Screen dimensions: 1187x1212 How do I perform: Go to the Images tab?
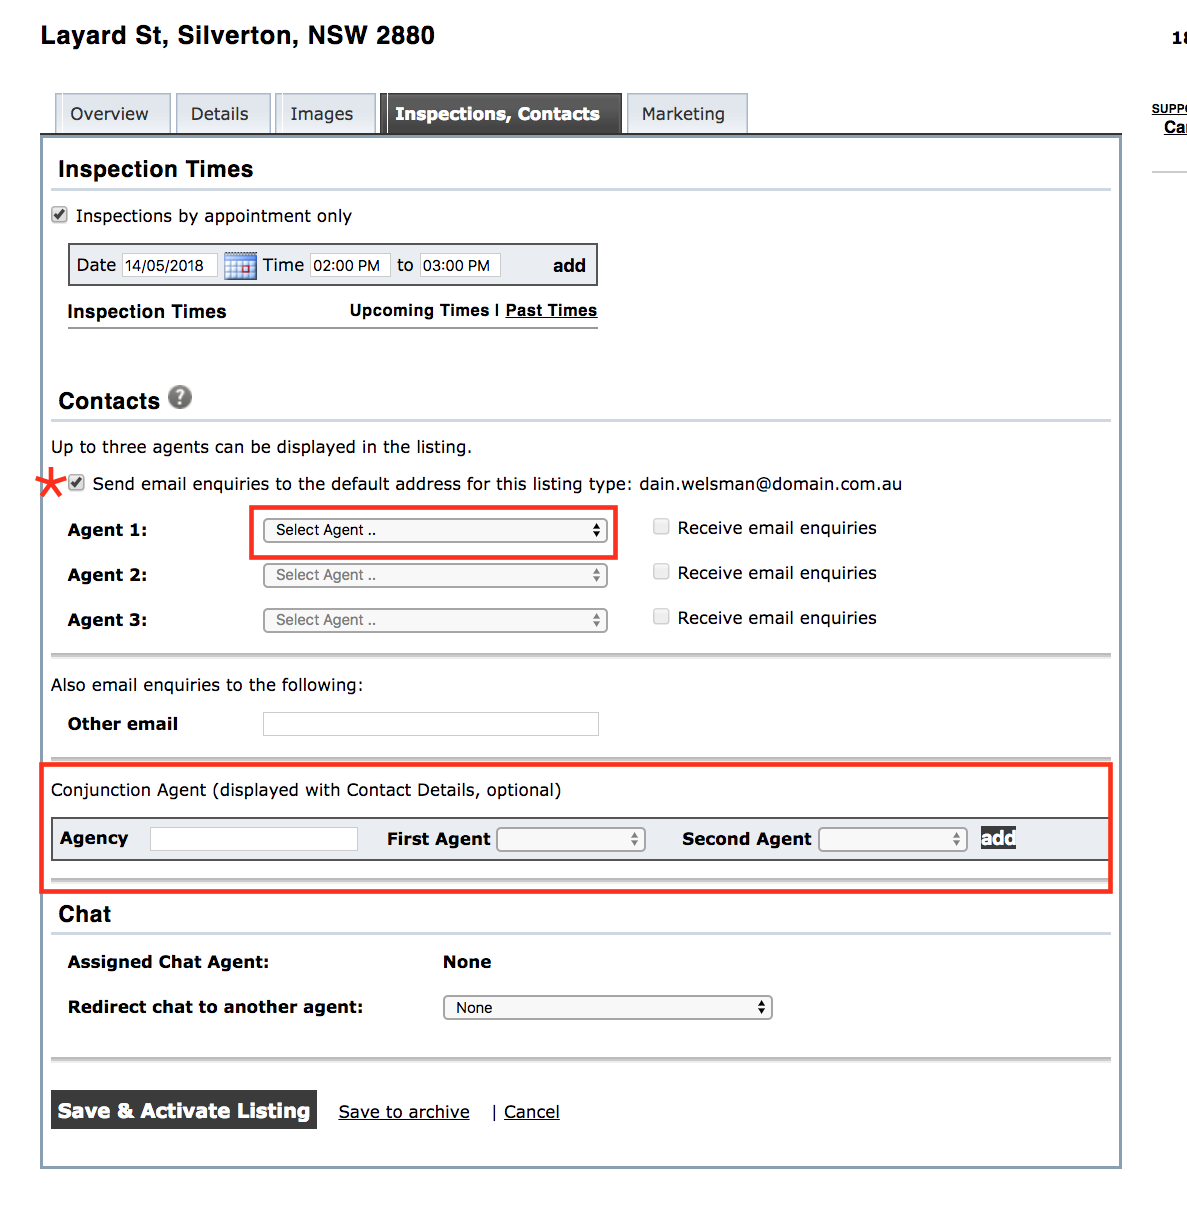click(x=321, y=114)
